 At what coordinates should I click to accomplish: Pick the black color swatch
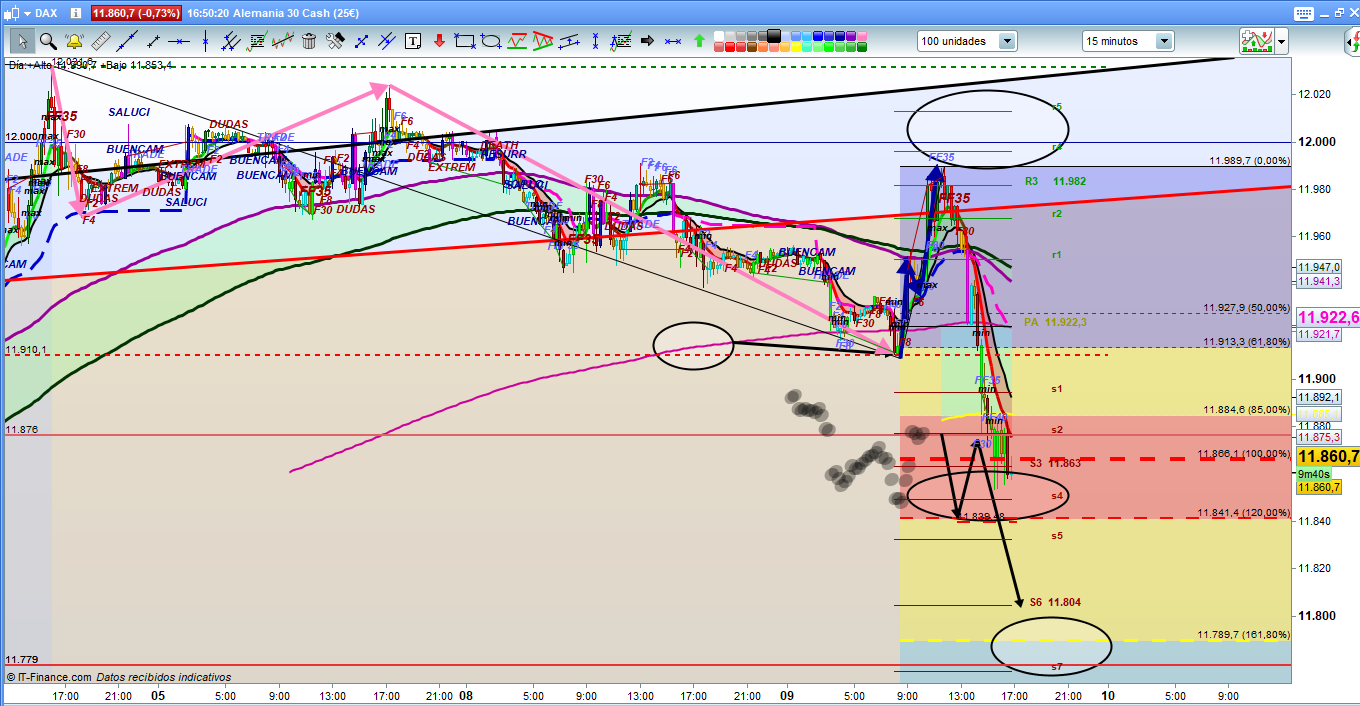[774, 36]
